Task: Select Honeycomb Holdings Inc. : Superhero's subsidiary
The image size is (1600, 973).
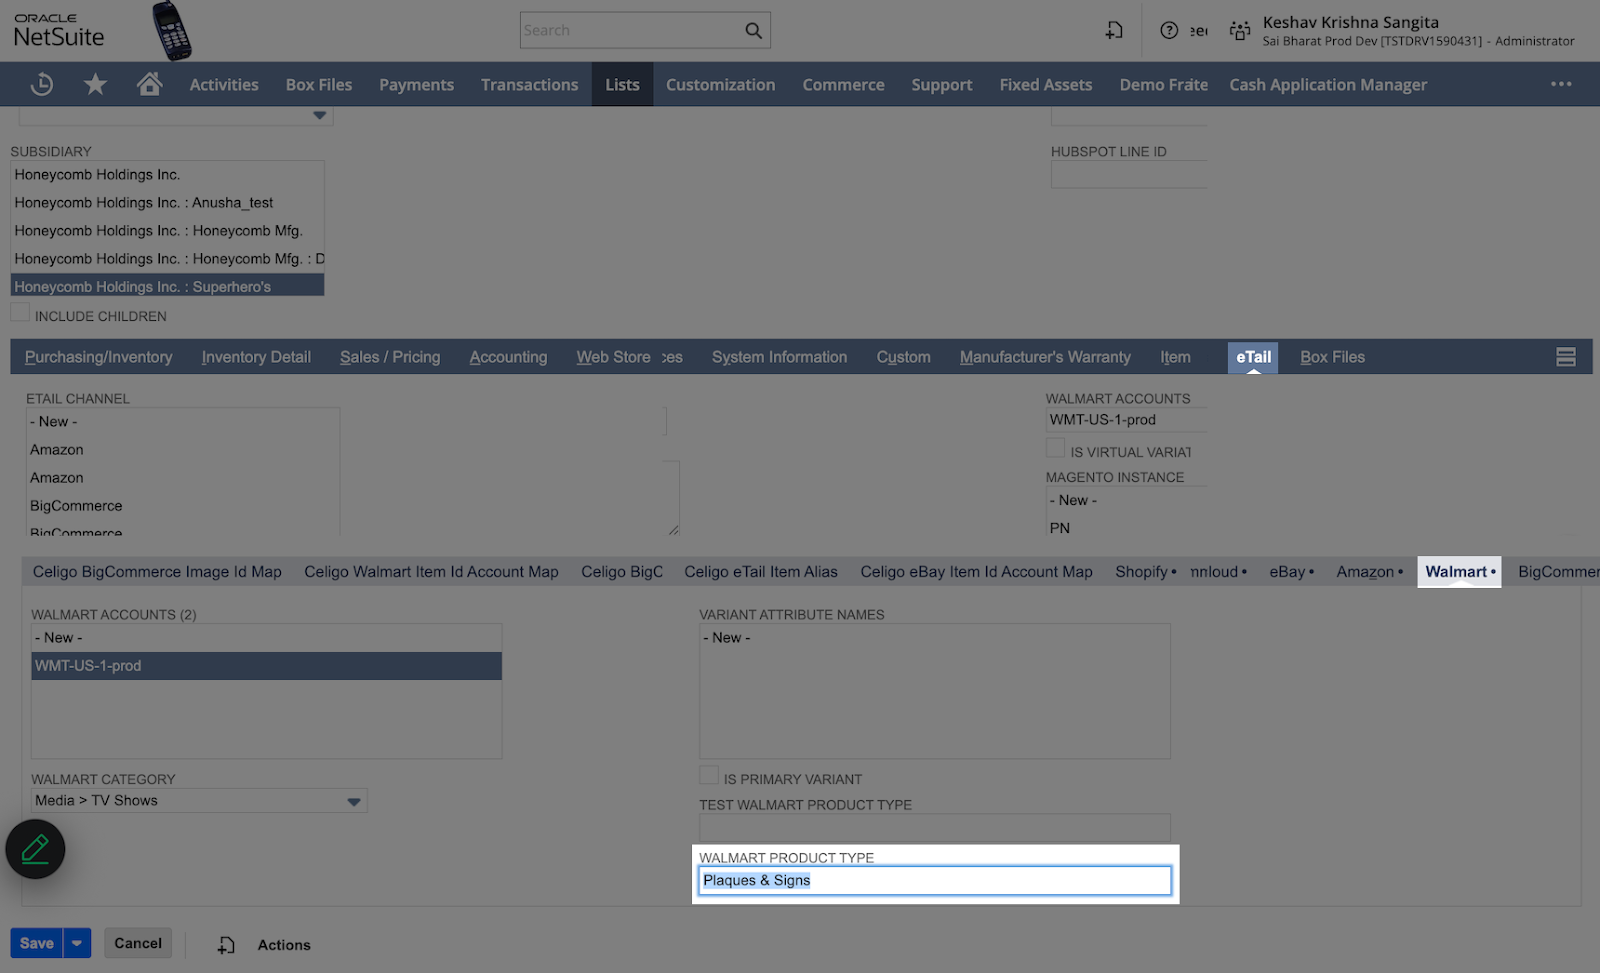Action: [x=167, y=287]
